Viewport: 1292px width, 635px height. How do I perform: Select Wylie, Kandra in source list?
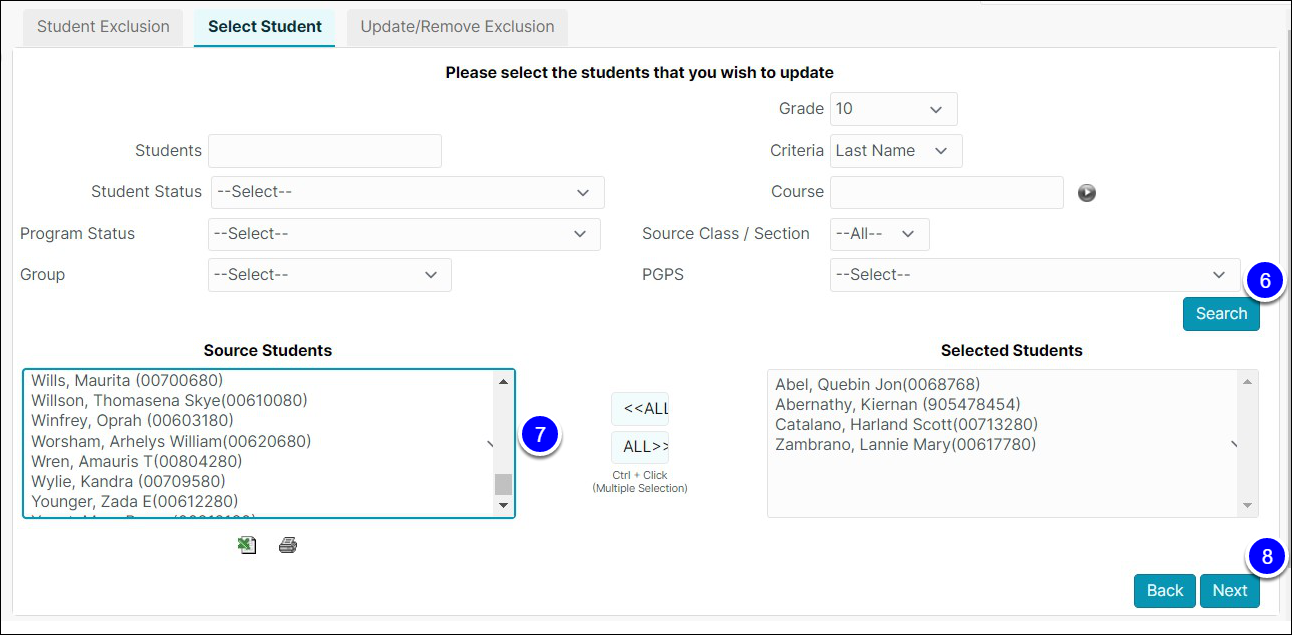pyautogui.click(x=128, y=481)
